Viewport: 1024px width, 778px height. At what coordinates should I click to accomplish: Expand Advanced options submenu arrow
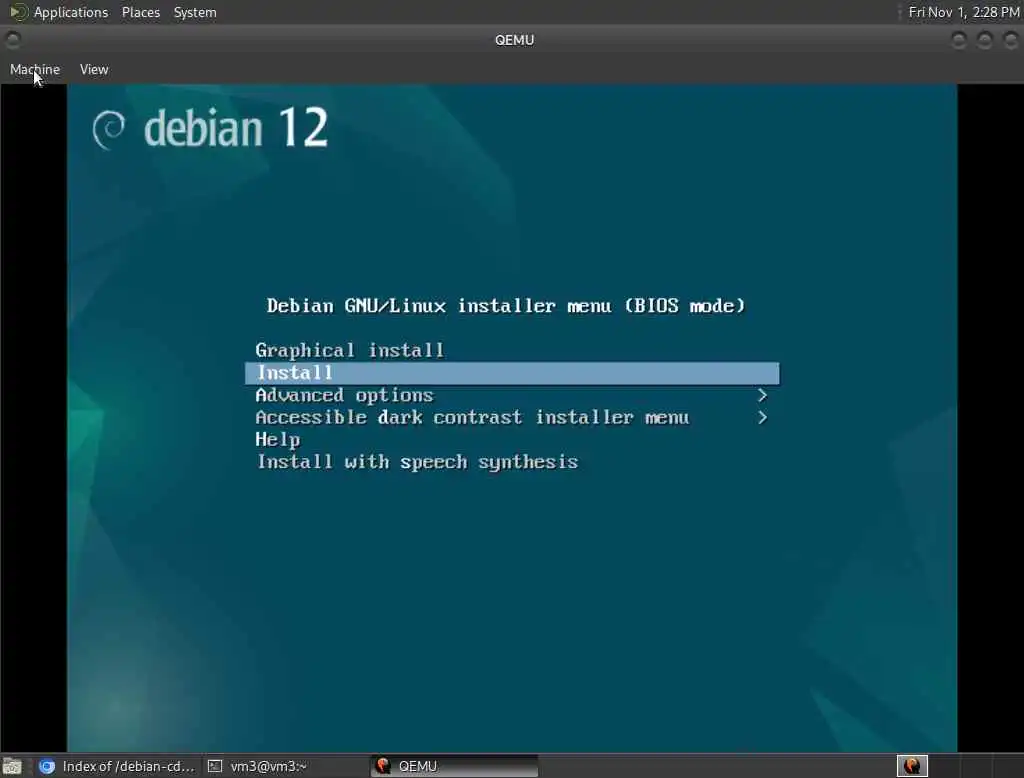tap(761, 395)
